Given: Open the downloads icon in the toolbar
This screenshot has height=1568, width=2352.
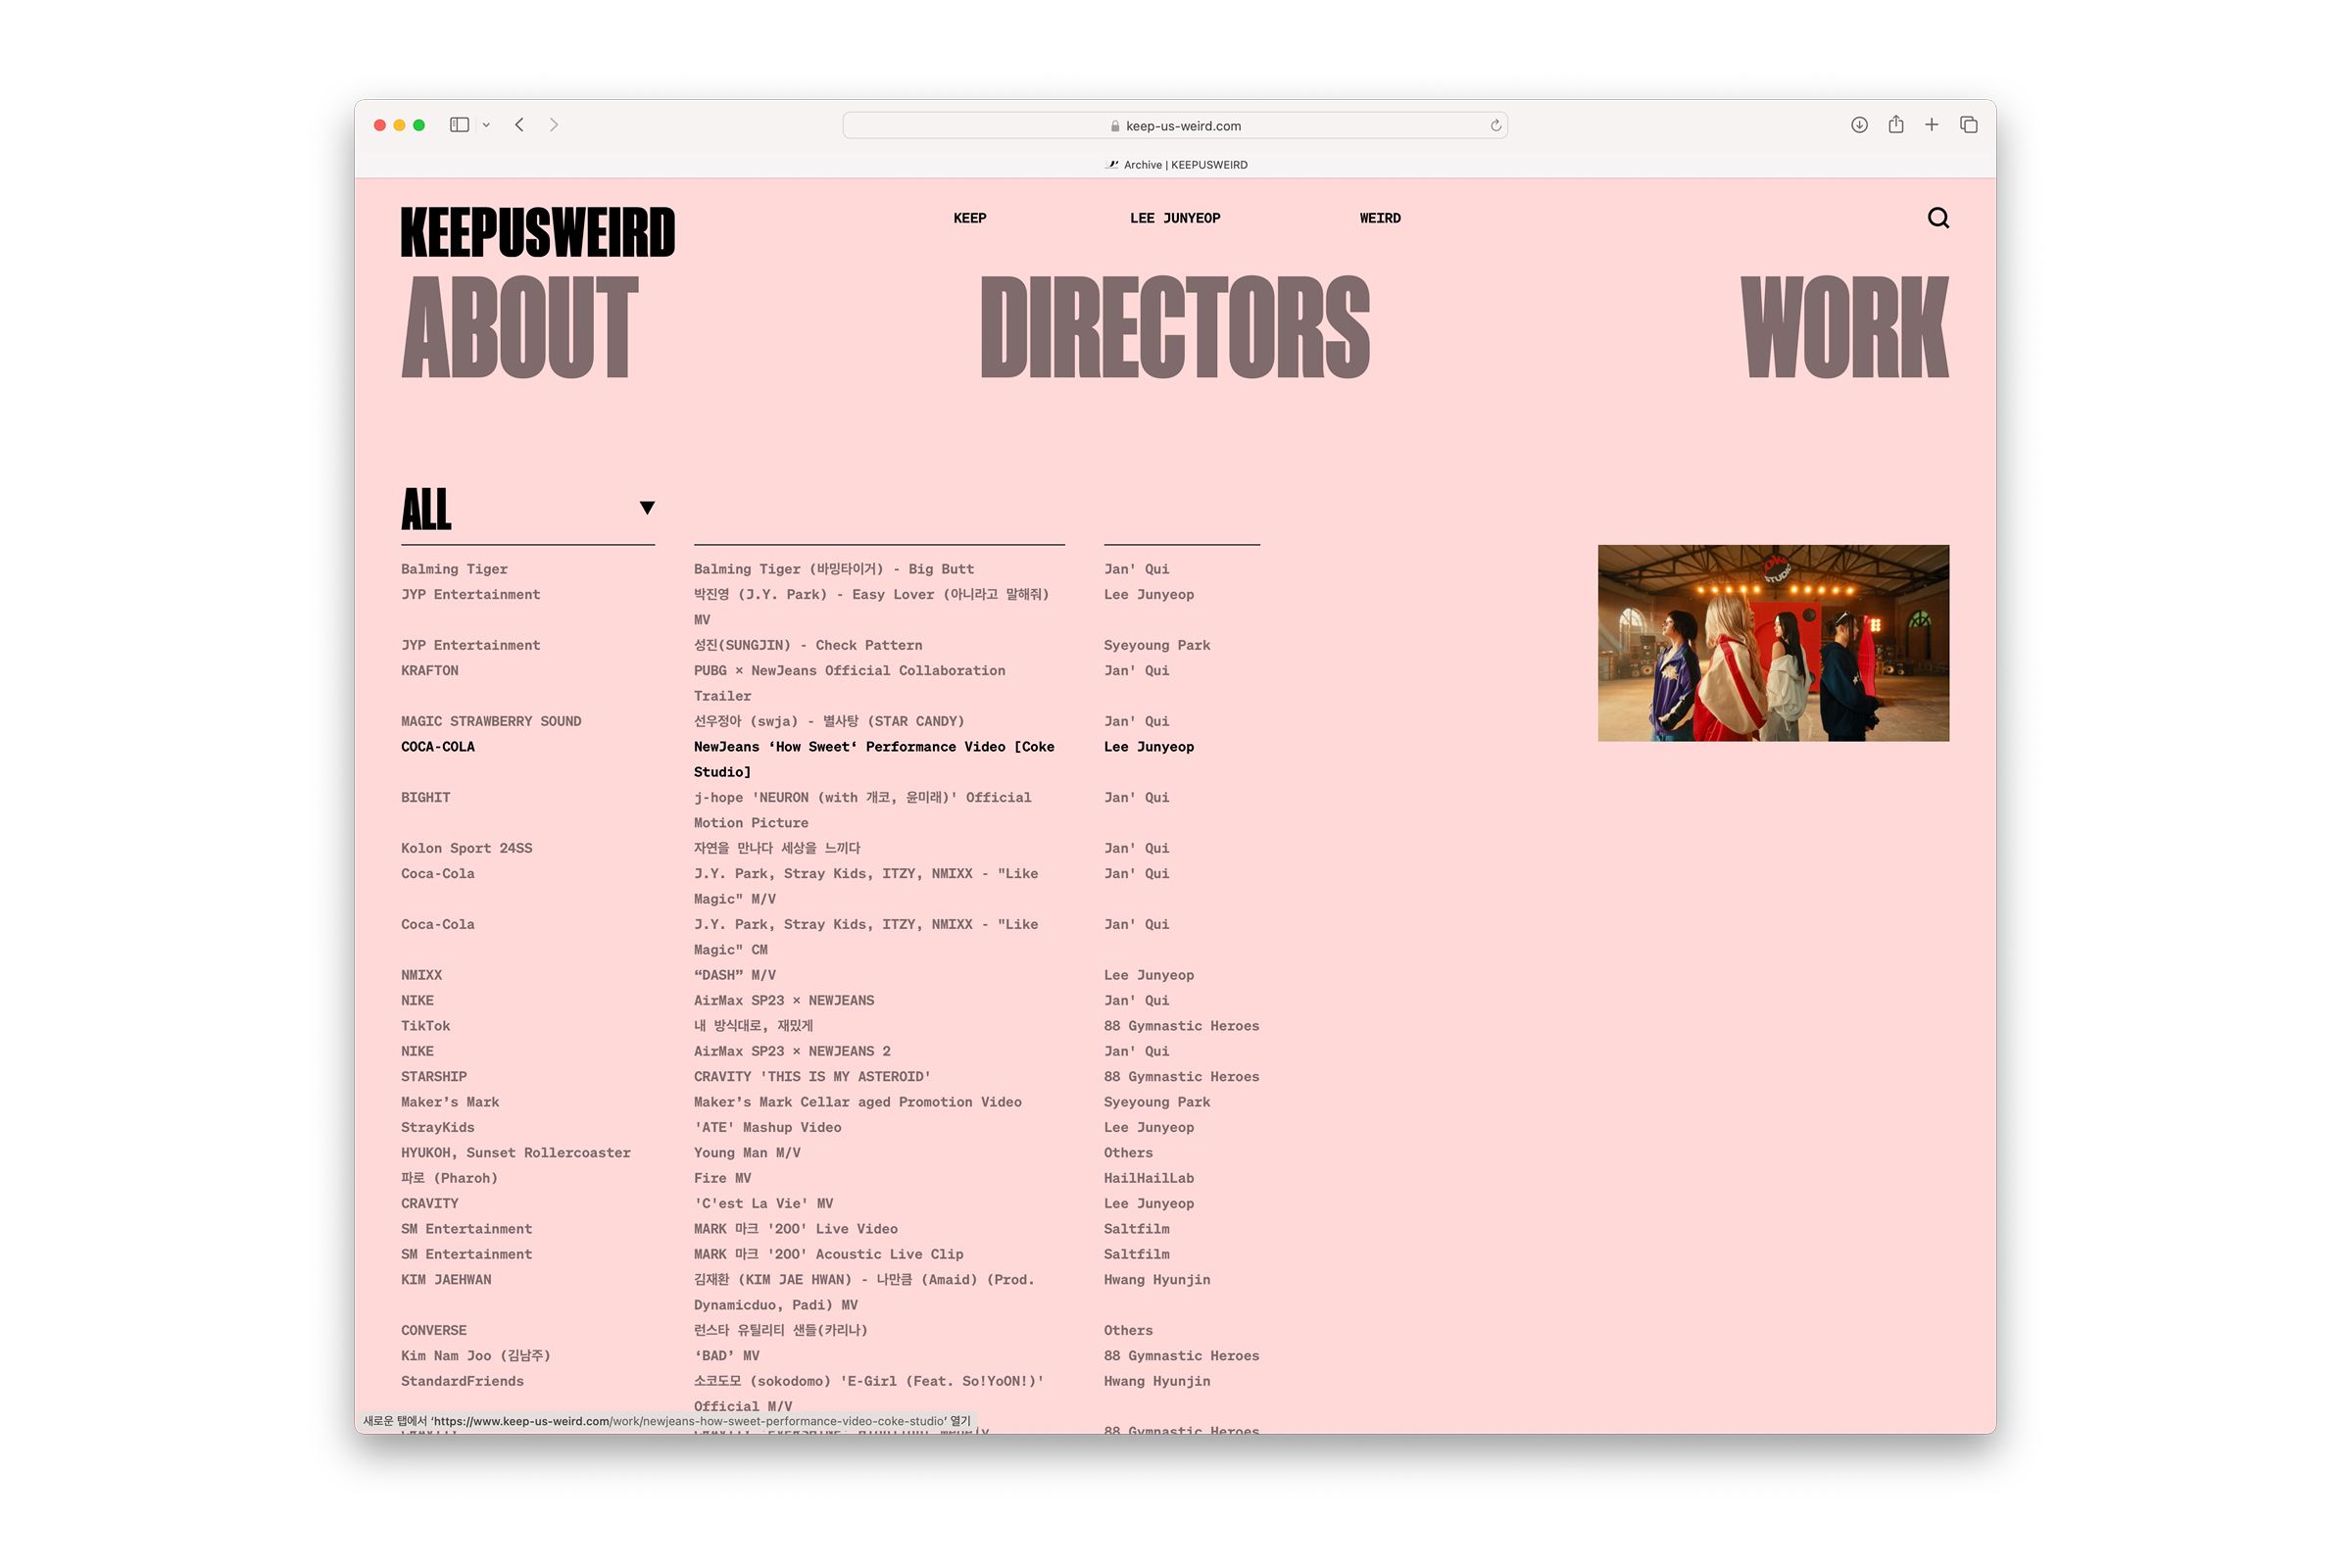Looking at the screenshot, I should (x=1859, y=125).
